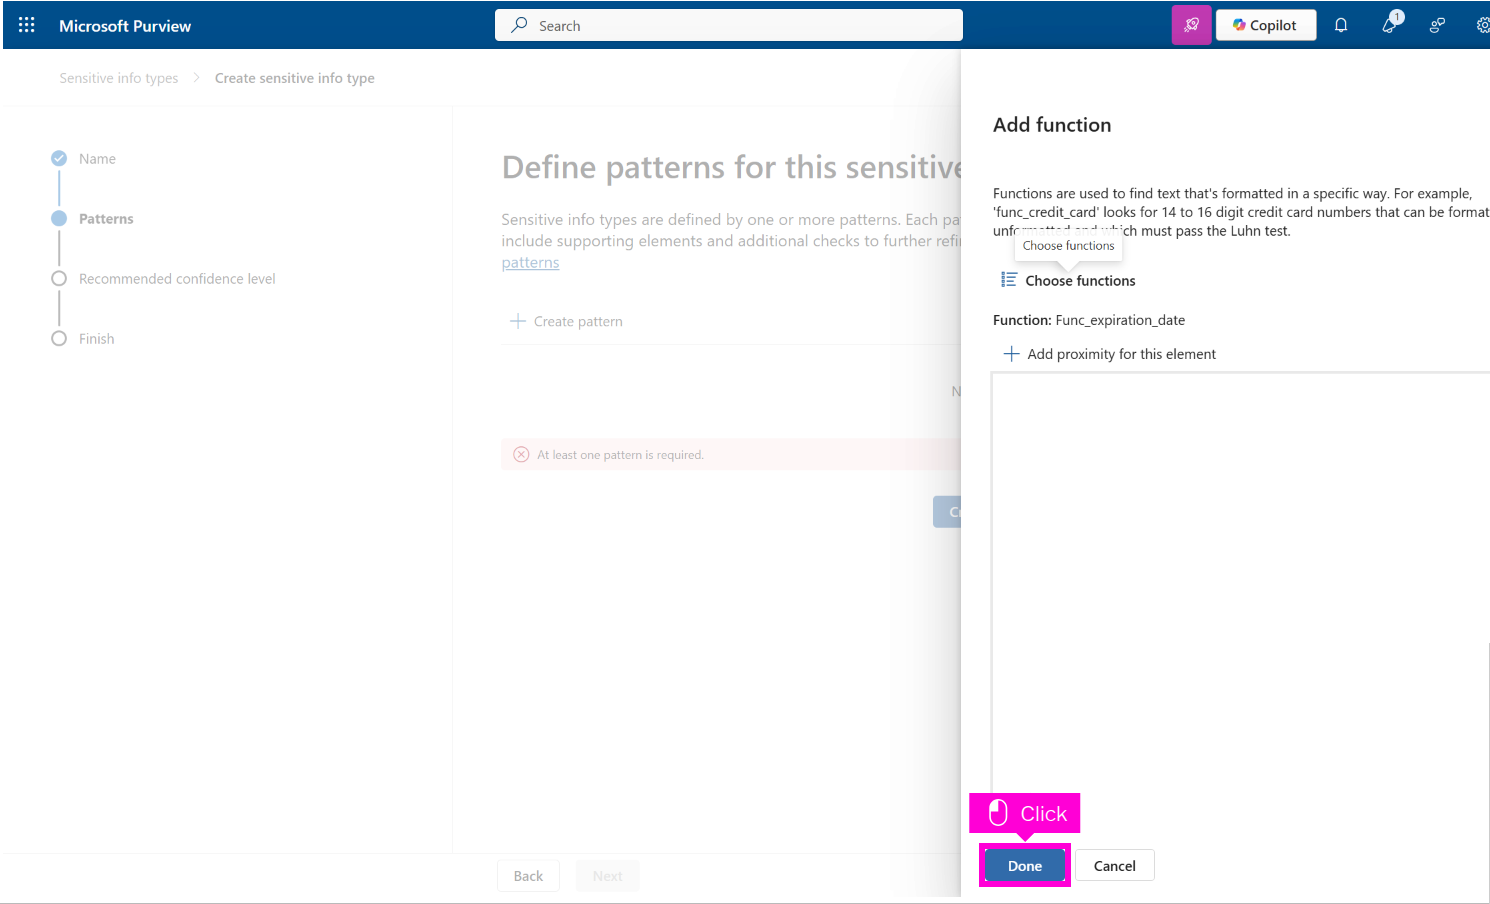Go to Sensitive info types breadcrumb
The height and width of the screenshot is (904, 1490).
point(119,78)
